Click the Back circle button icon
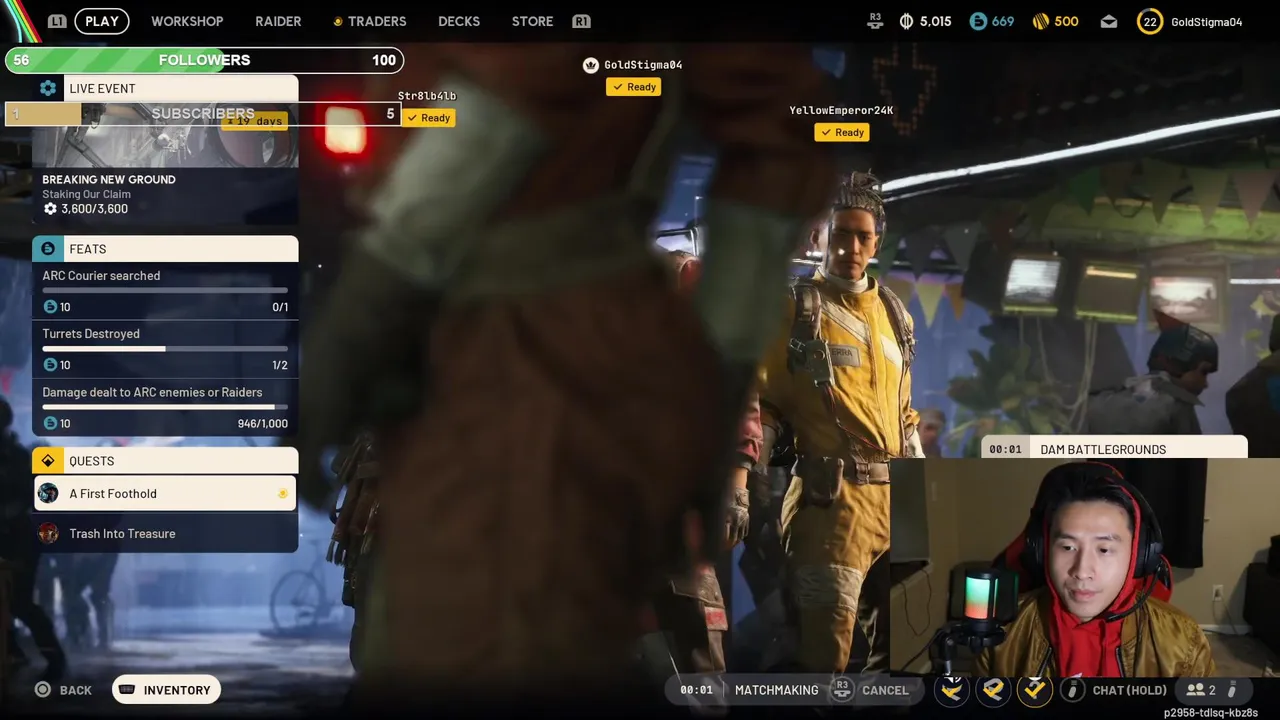Screen dimensions: 1280x720 click(x=42, y=689)
